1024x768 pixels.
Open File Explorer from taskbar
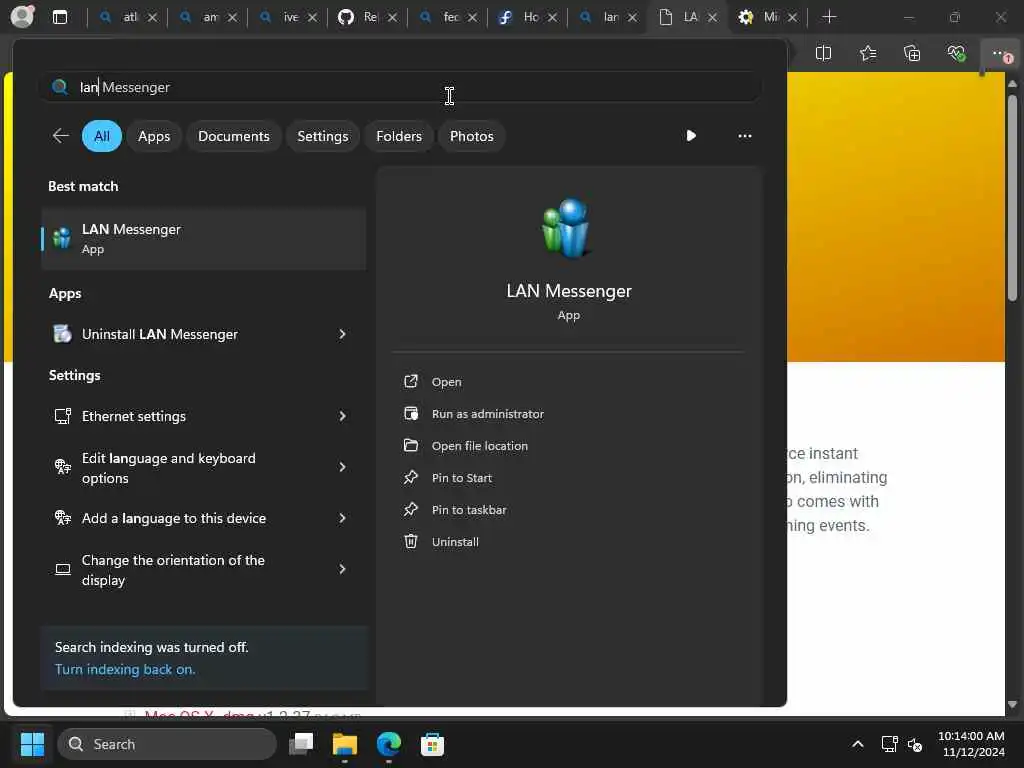[x=345, y=744]
